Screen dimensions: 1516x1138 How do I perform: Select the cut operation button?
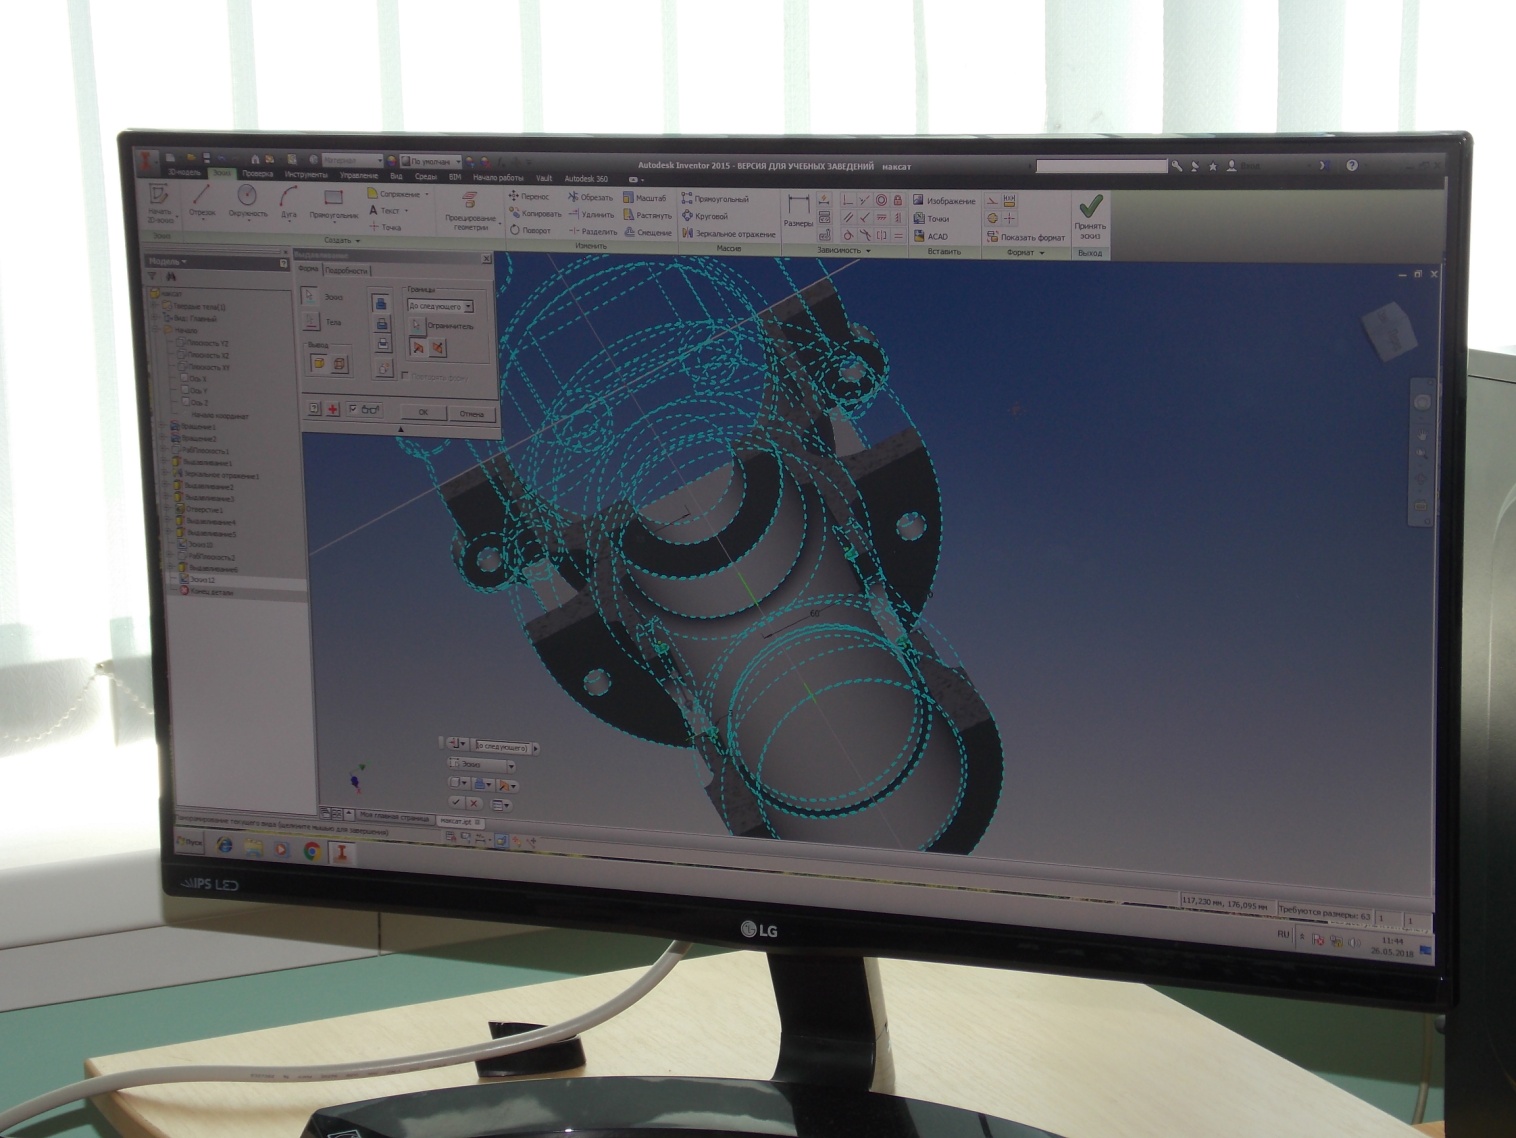[x=381, y=323]
